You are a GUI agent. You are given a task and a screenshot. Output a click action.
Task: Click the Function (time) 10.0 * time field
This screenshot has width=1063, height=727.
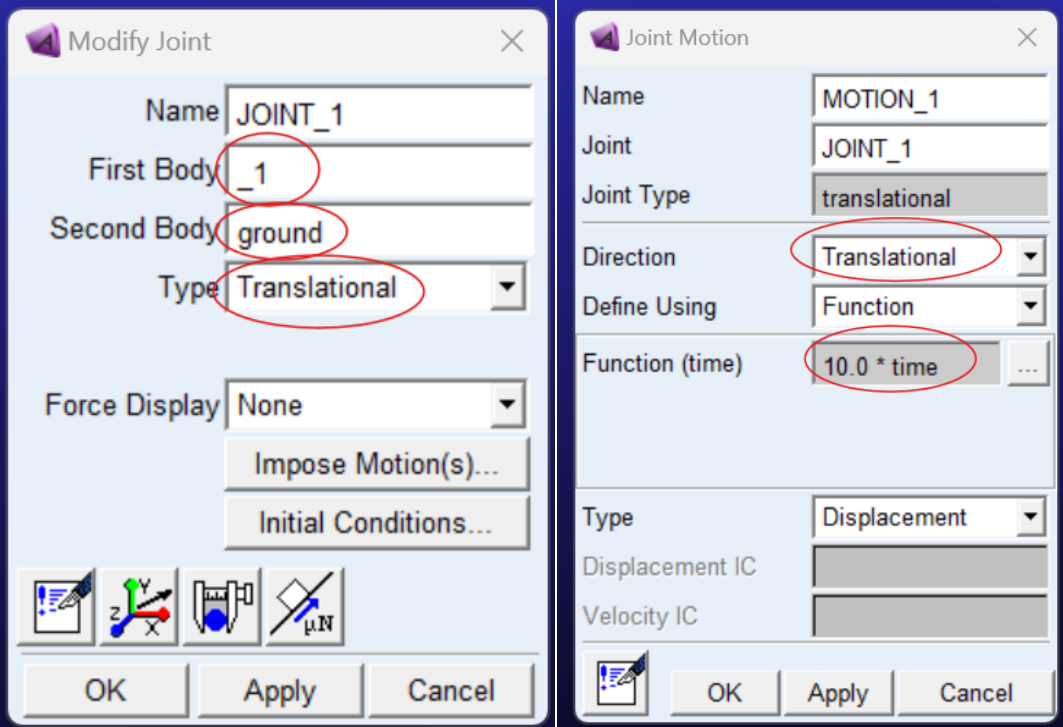[906, 366]
